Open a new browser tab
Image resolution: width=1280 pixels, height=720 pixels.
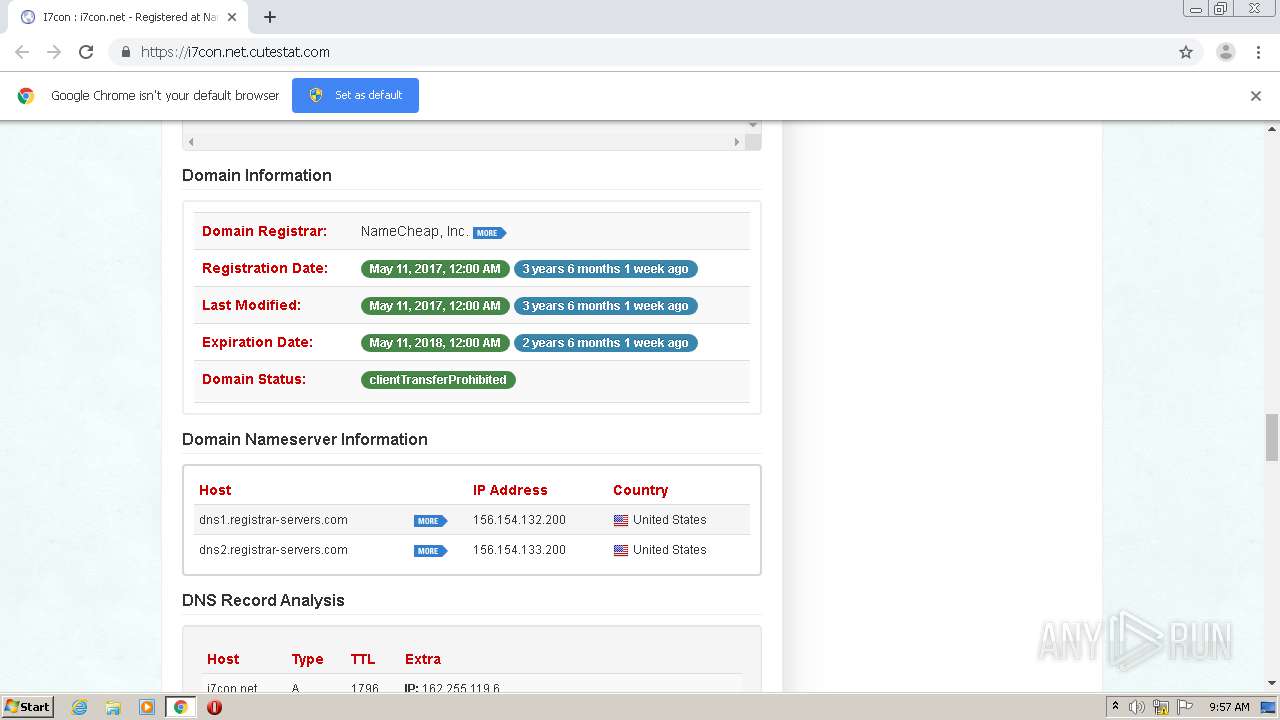[x=270, y=17]
